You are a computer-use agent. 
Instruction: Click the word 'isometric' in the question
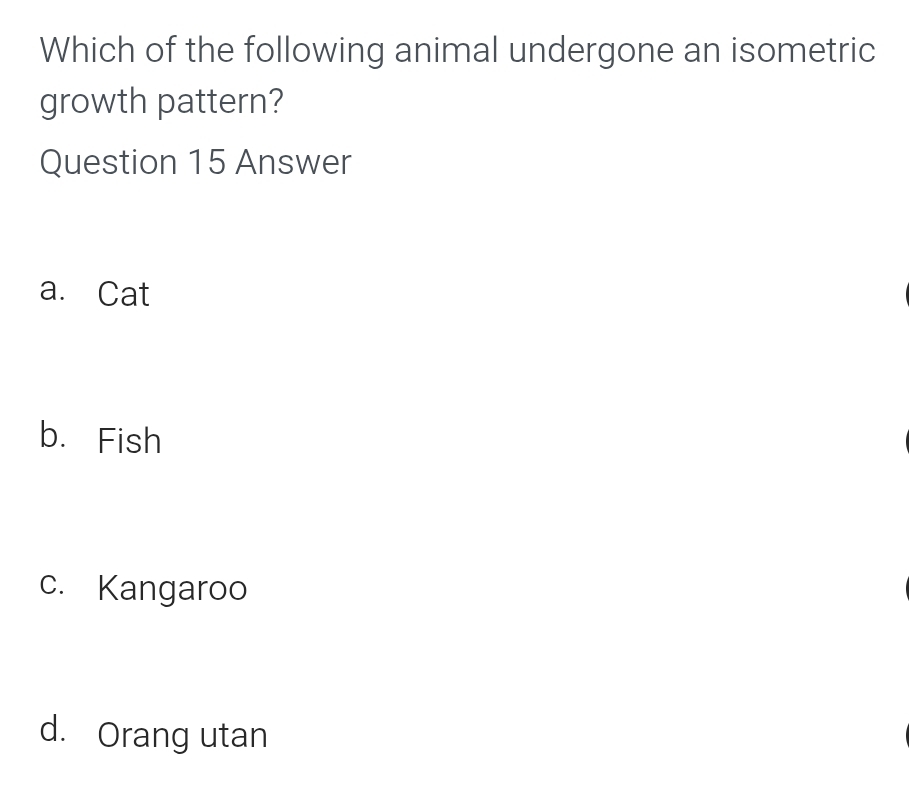point(802,50)
